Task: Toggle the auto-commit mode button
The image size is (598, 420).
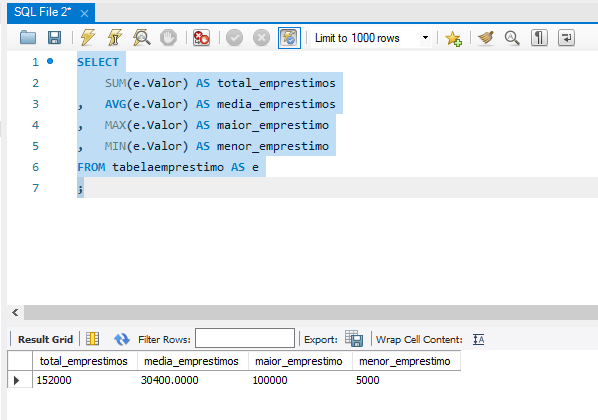Action: pos(289,38)
